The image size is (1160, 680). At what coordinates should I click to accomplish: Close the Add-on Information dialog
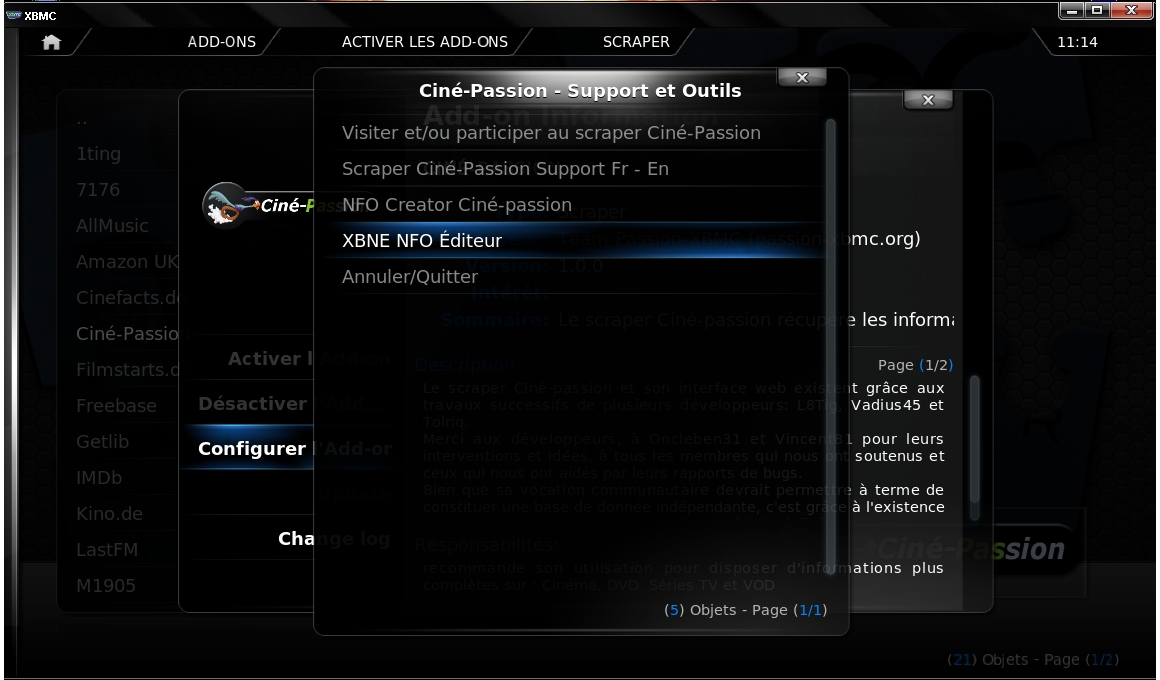coord(928,100)
